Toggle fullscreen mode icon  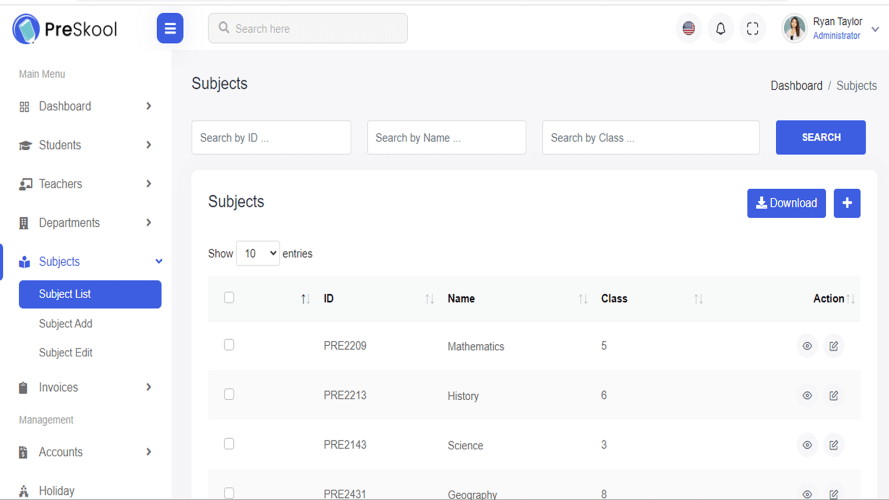click(x=752, y=28)
